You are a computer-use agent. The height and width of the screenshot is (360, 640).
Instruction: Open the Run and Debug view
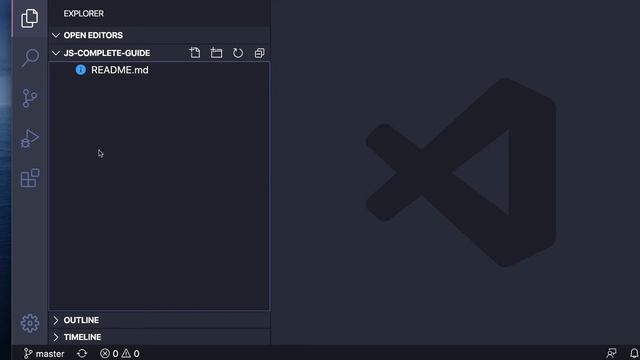[x=29, y=138]
